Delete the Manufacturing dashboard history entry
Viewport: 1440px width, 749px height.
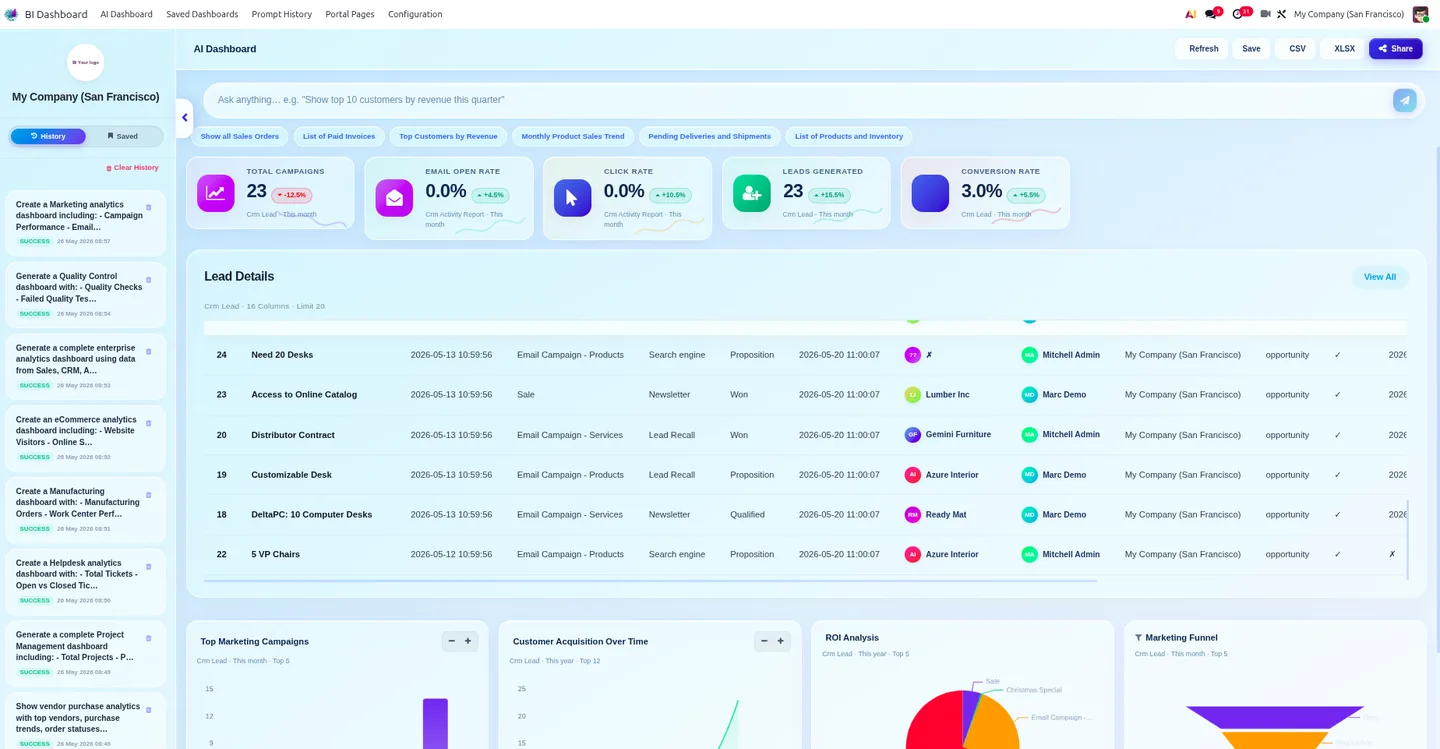click(x=149, y=494)
